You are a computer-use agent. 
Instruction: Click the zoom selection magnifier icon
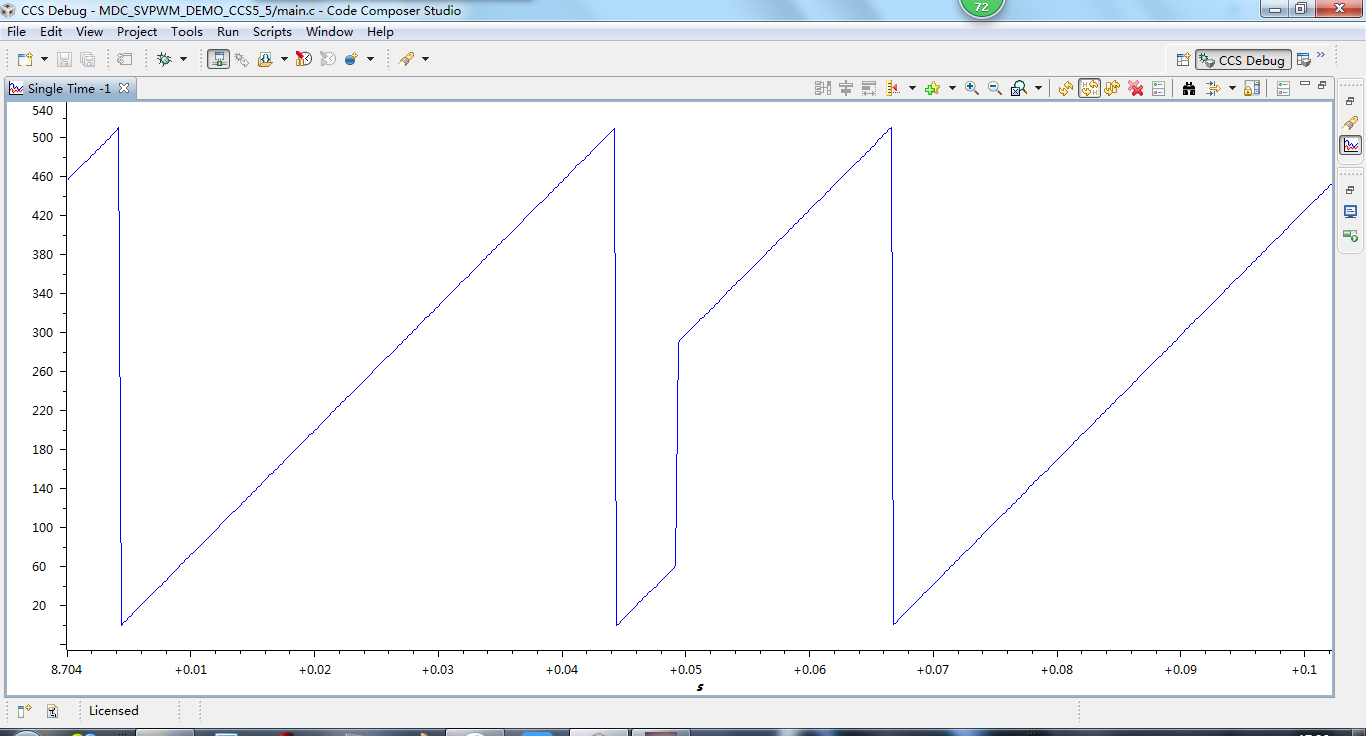(x=1019, y=88)
